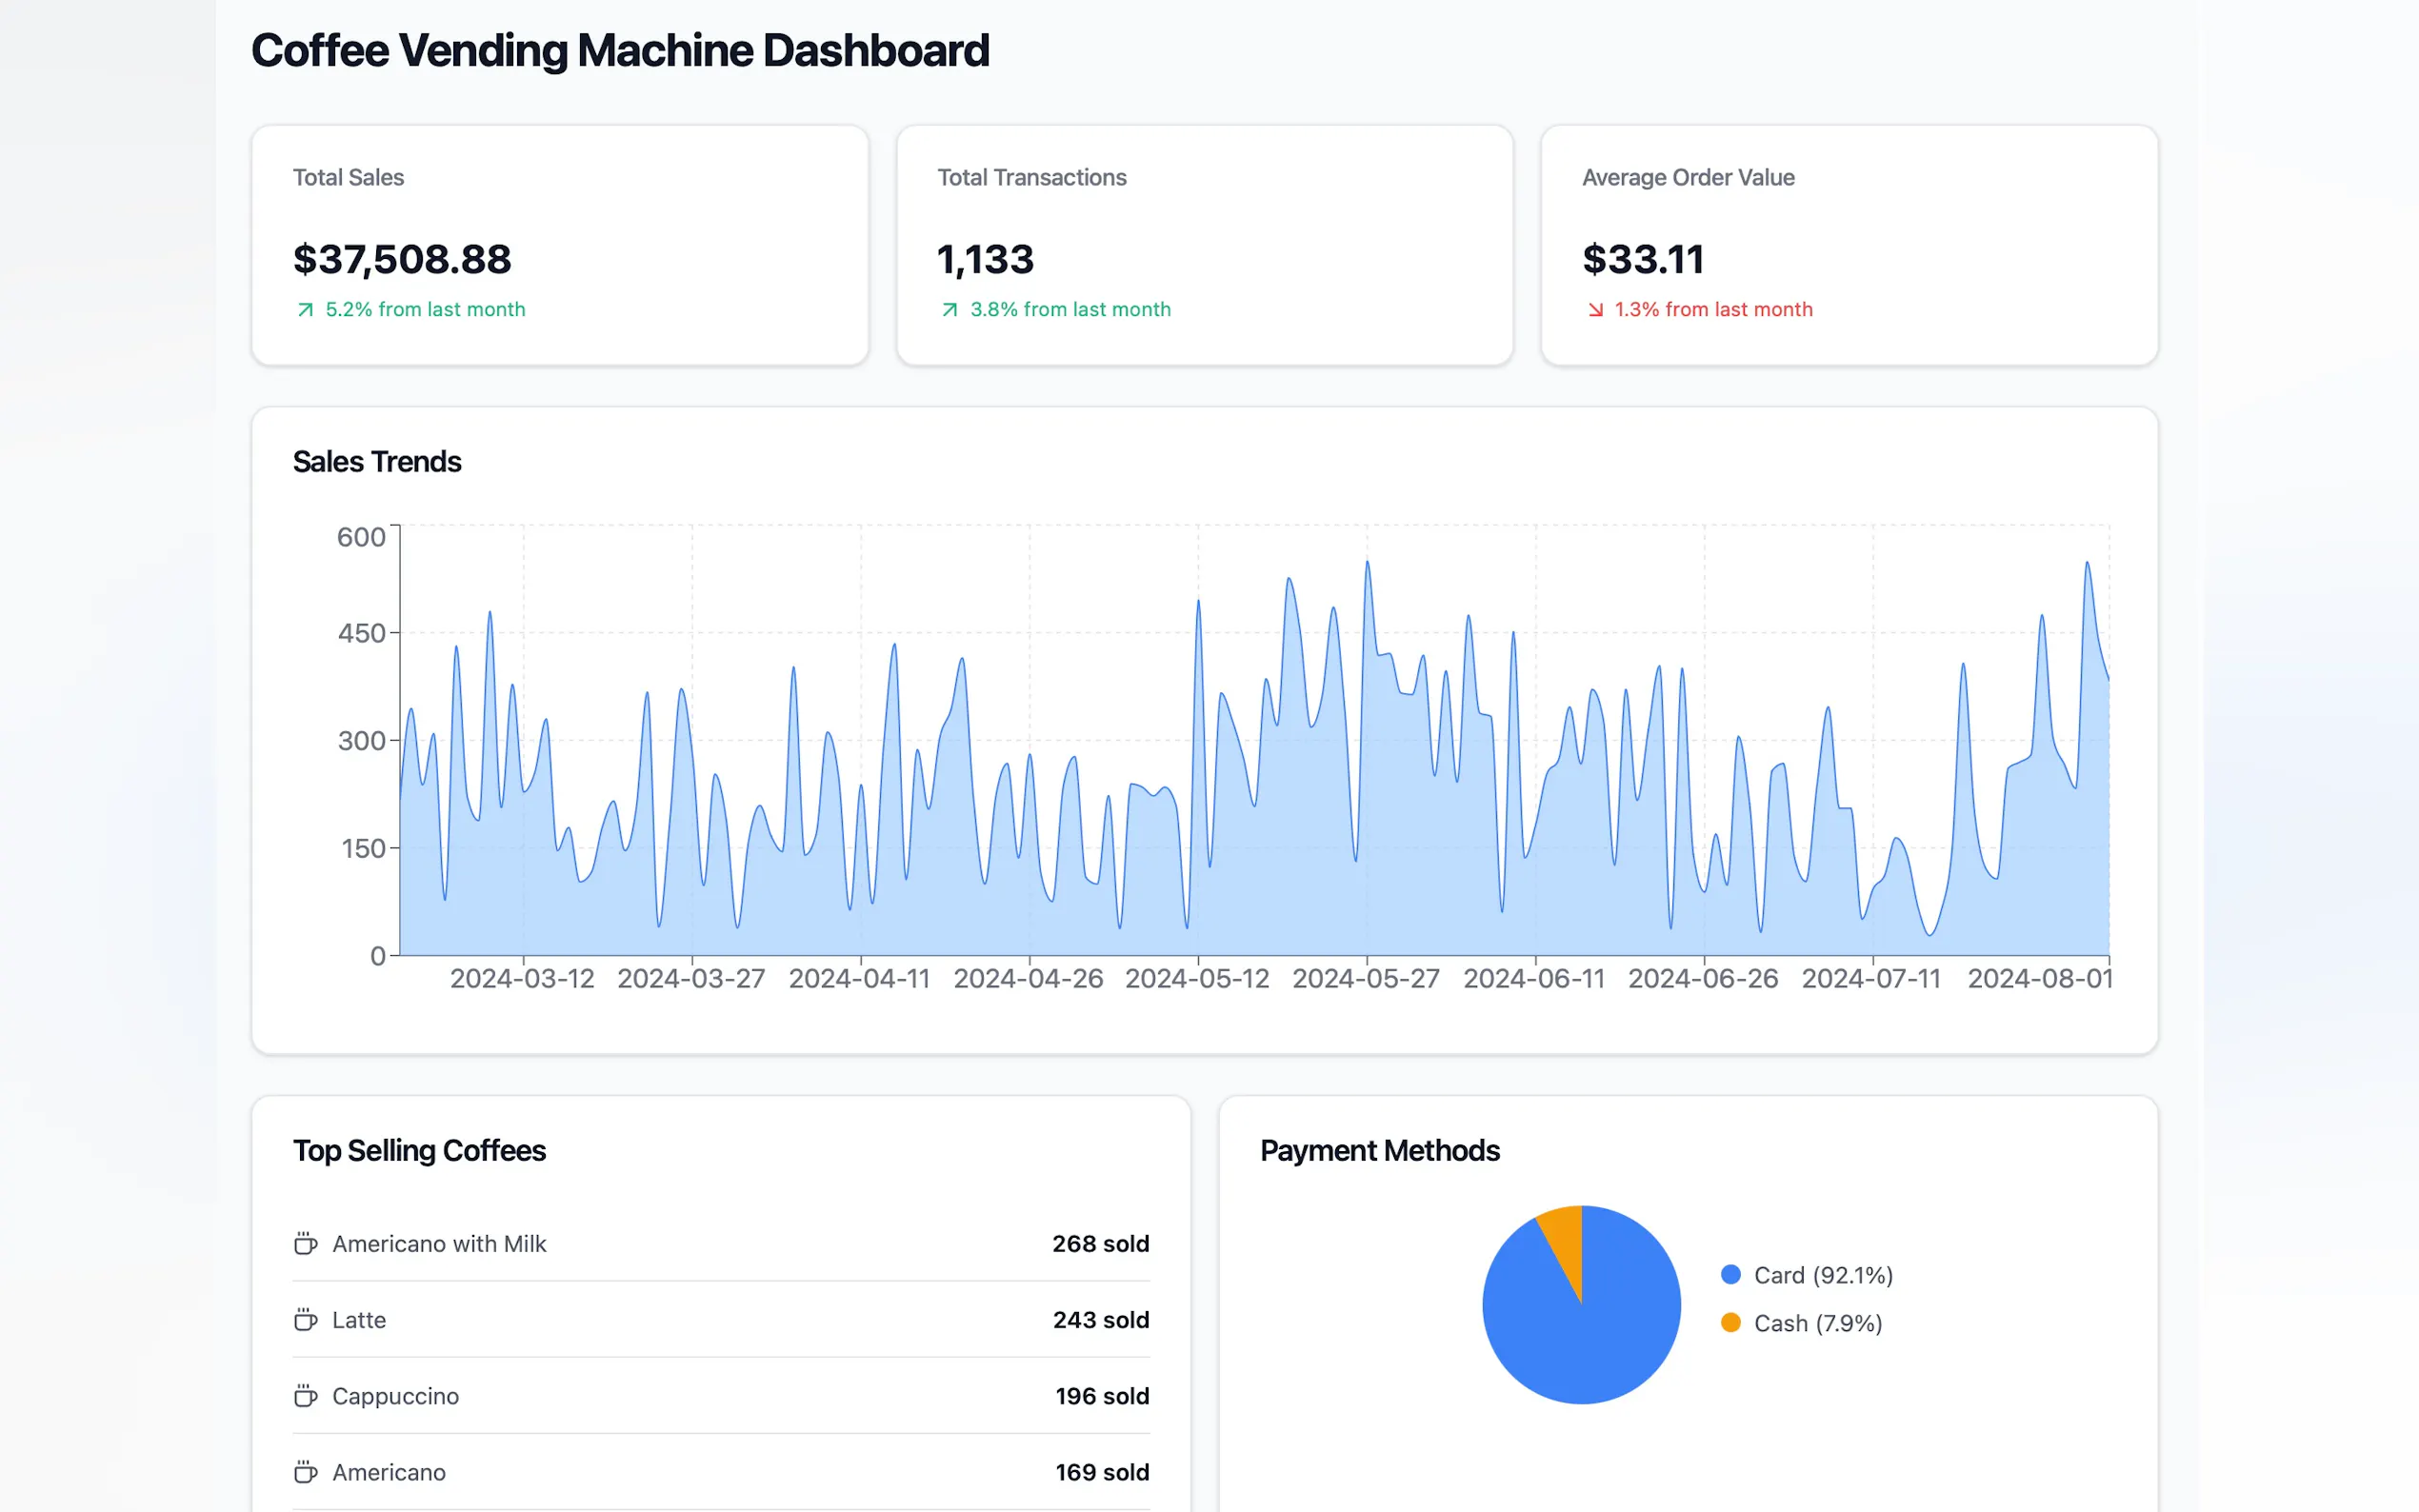Click the coffee cup icon next to Cappuccino

coord(305,1395)
